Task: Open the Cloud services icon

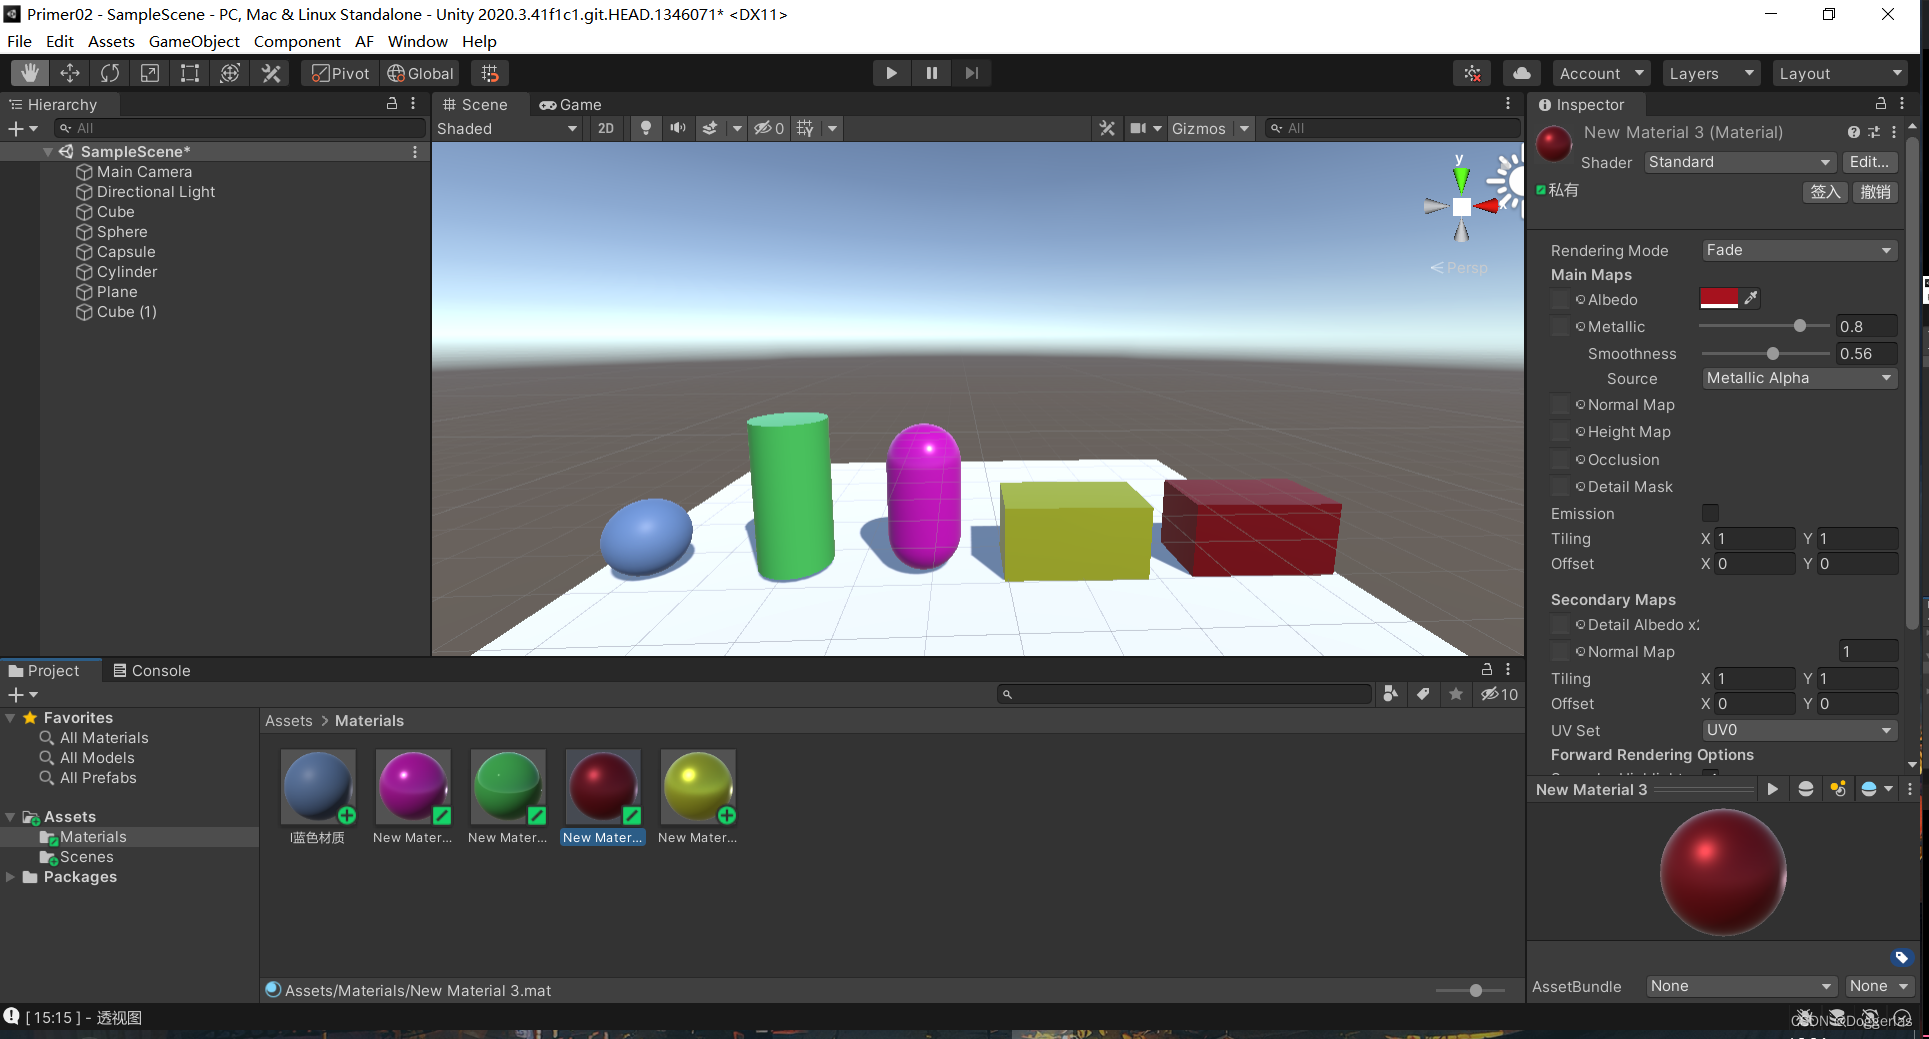Action: tap(1521, 73)
